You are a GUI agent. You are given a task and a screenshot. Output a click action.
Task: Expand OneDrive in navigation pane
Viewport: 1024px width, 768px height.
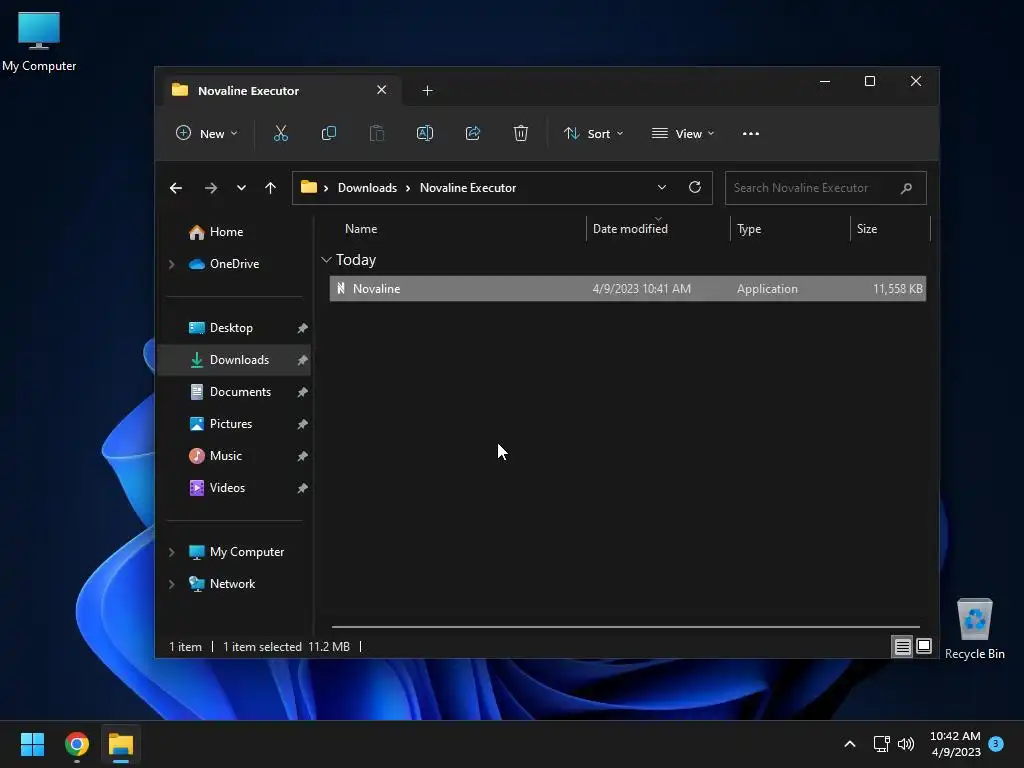click(172, 264)
